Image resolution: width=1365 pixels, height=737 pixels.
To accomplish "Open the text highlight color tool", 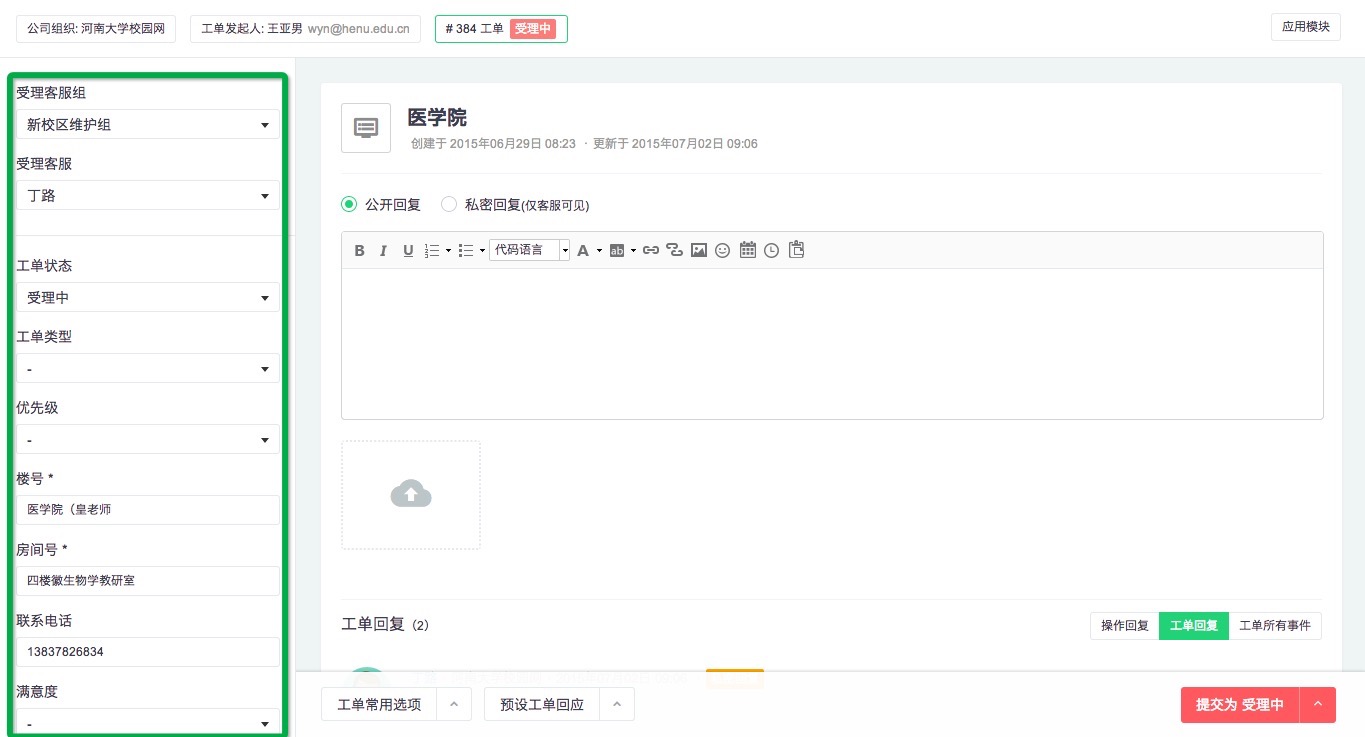I will point(617,251).
